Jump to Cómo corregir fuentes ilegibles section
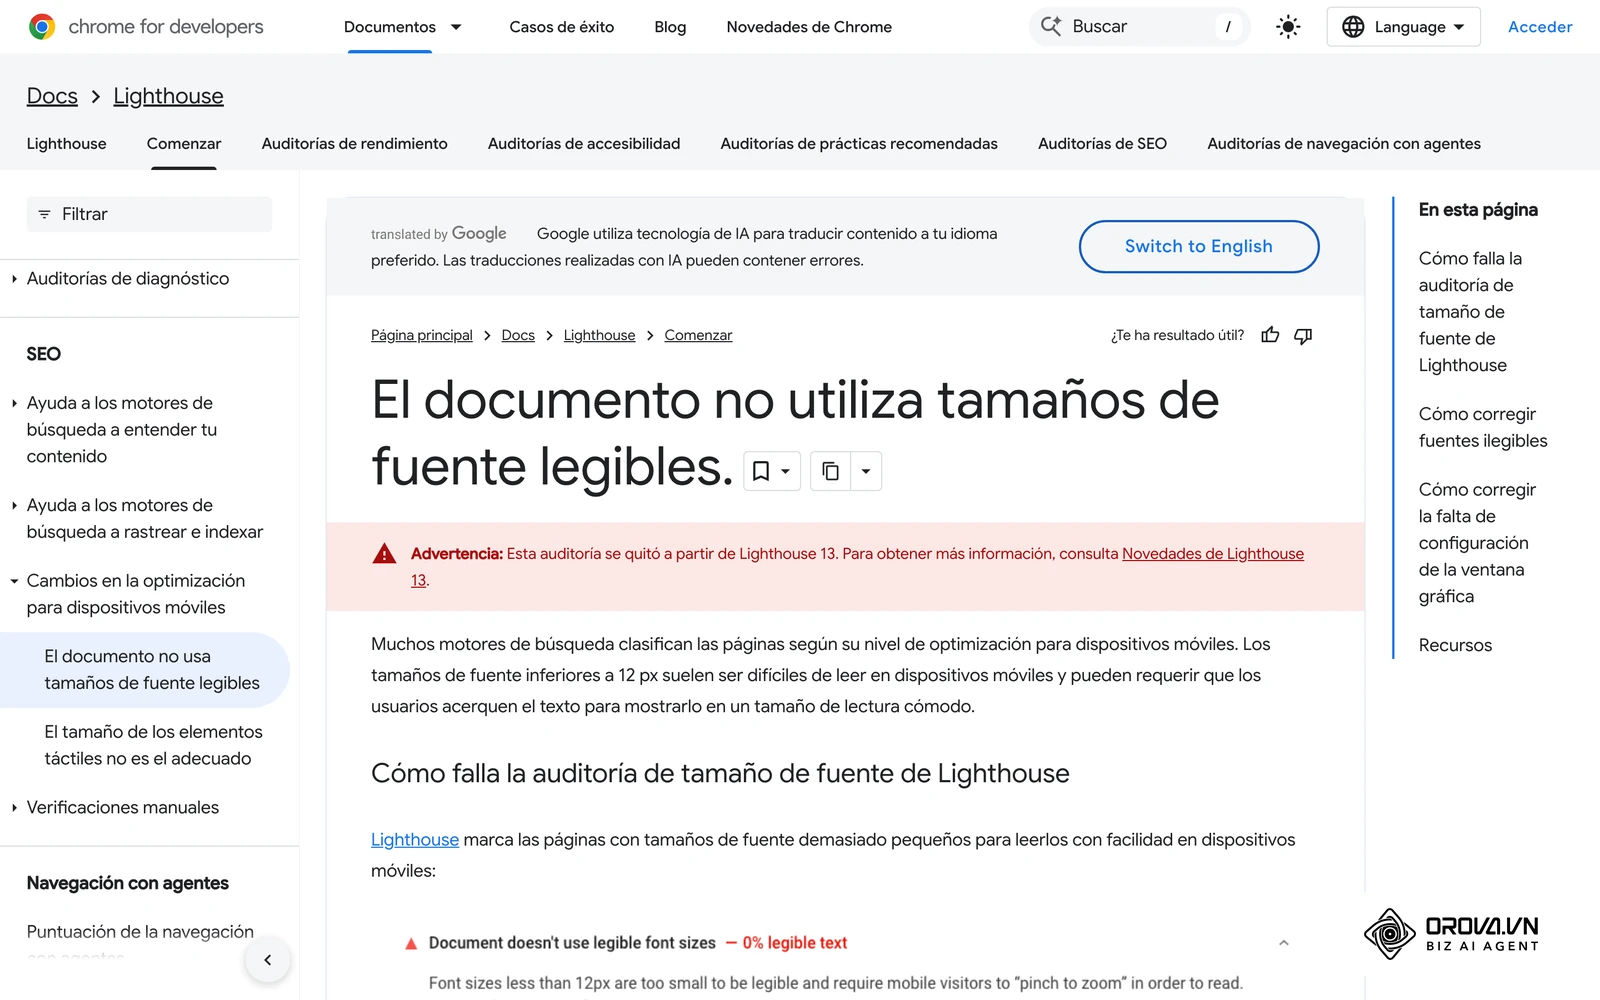Screen dimensions: 1600x1000 [x=1483, y=427]
